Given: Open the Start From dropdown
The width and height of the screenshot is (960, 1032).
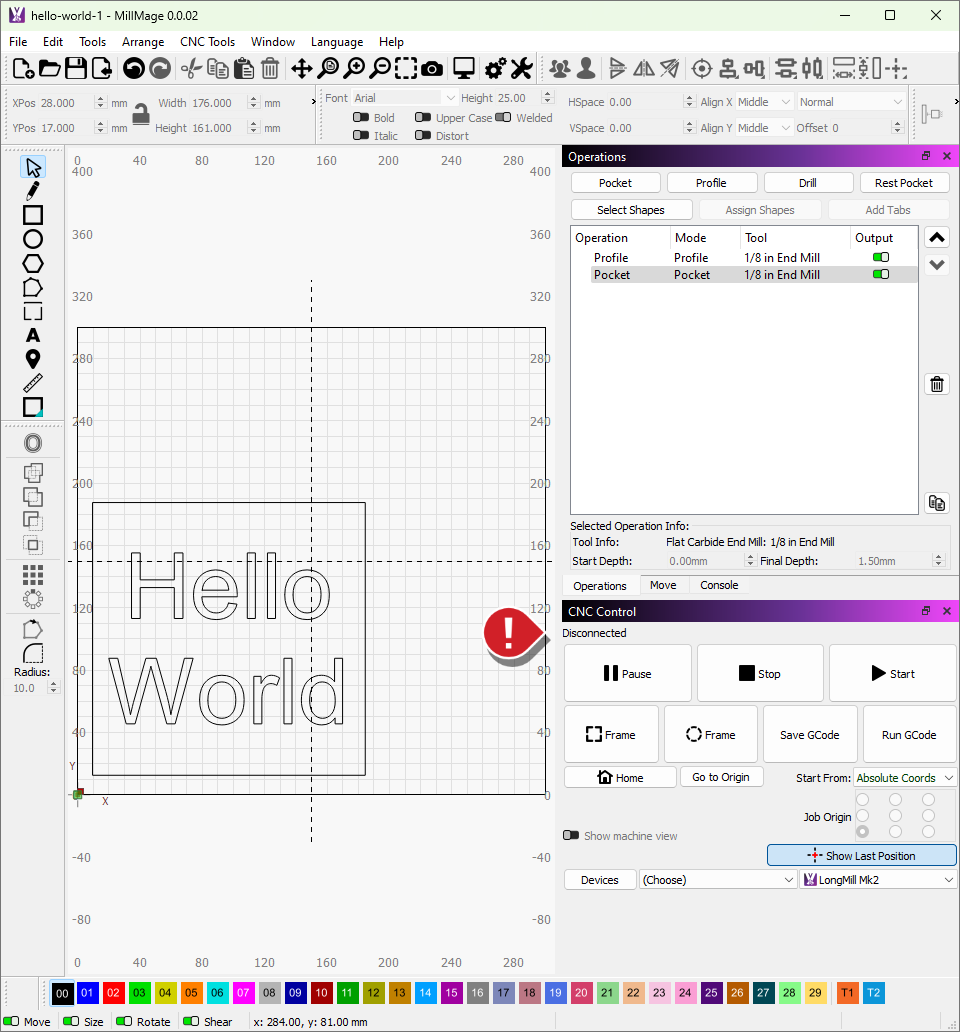Looking at the screenshot, I should pyautogui.click(x=904, y=778).
